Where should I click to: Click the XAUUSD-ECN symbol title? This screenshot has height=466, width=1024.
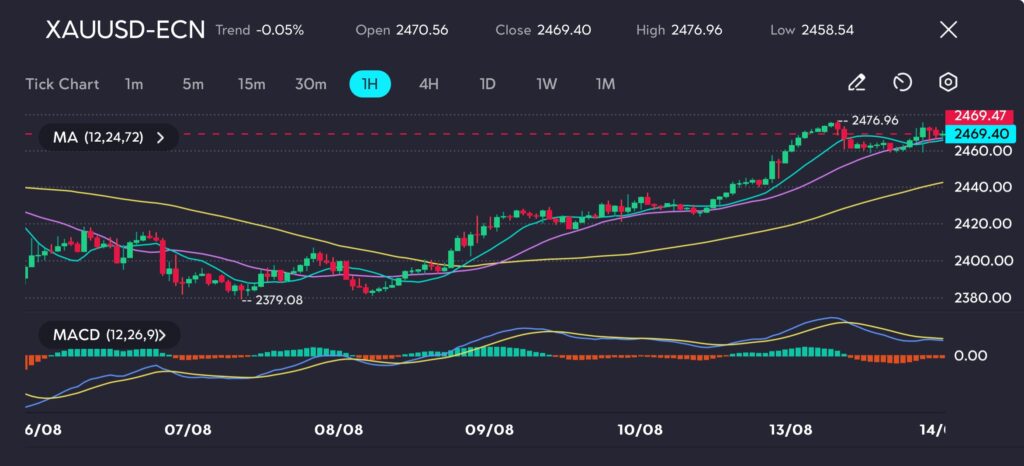click(125, 30)
